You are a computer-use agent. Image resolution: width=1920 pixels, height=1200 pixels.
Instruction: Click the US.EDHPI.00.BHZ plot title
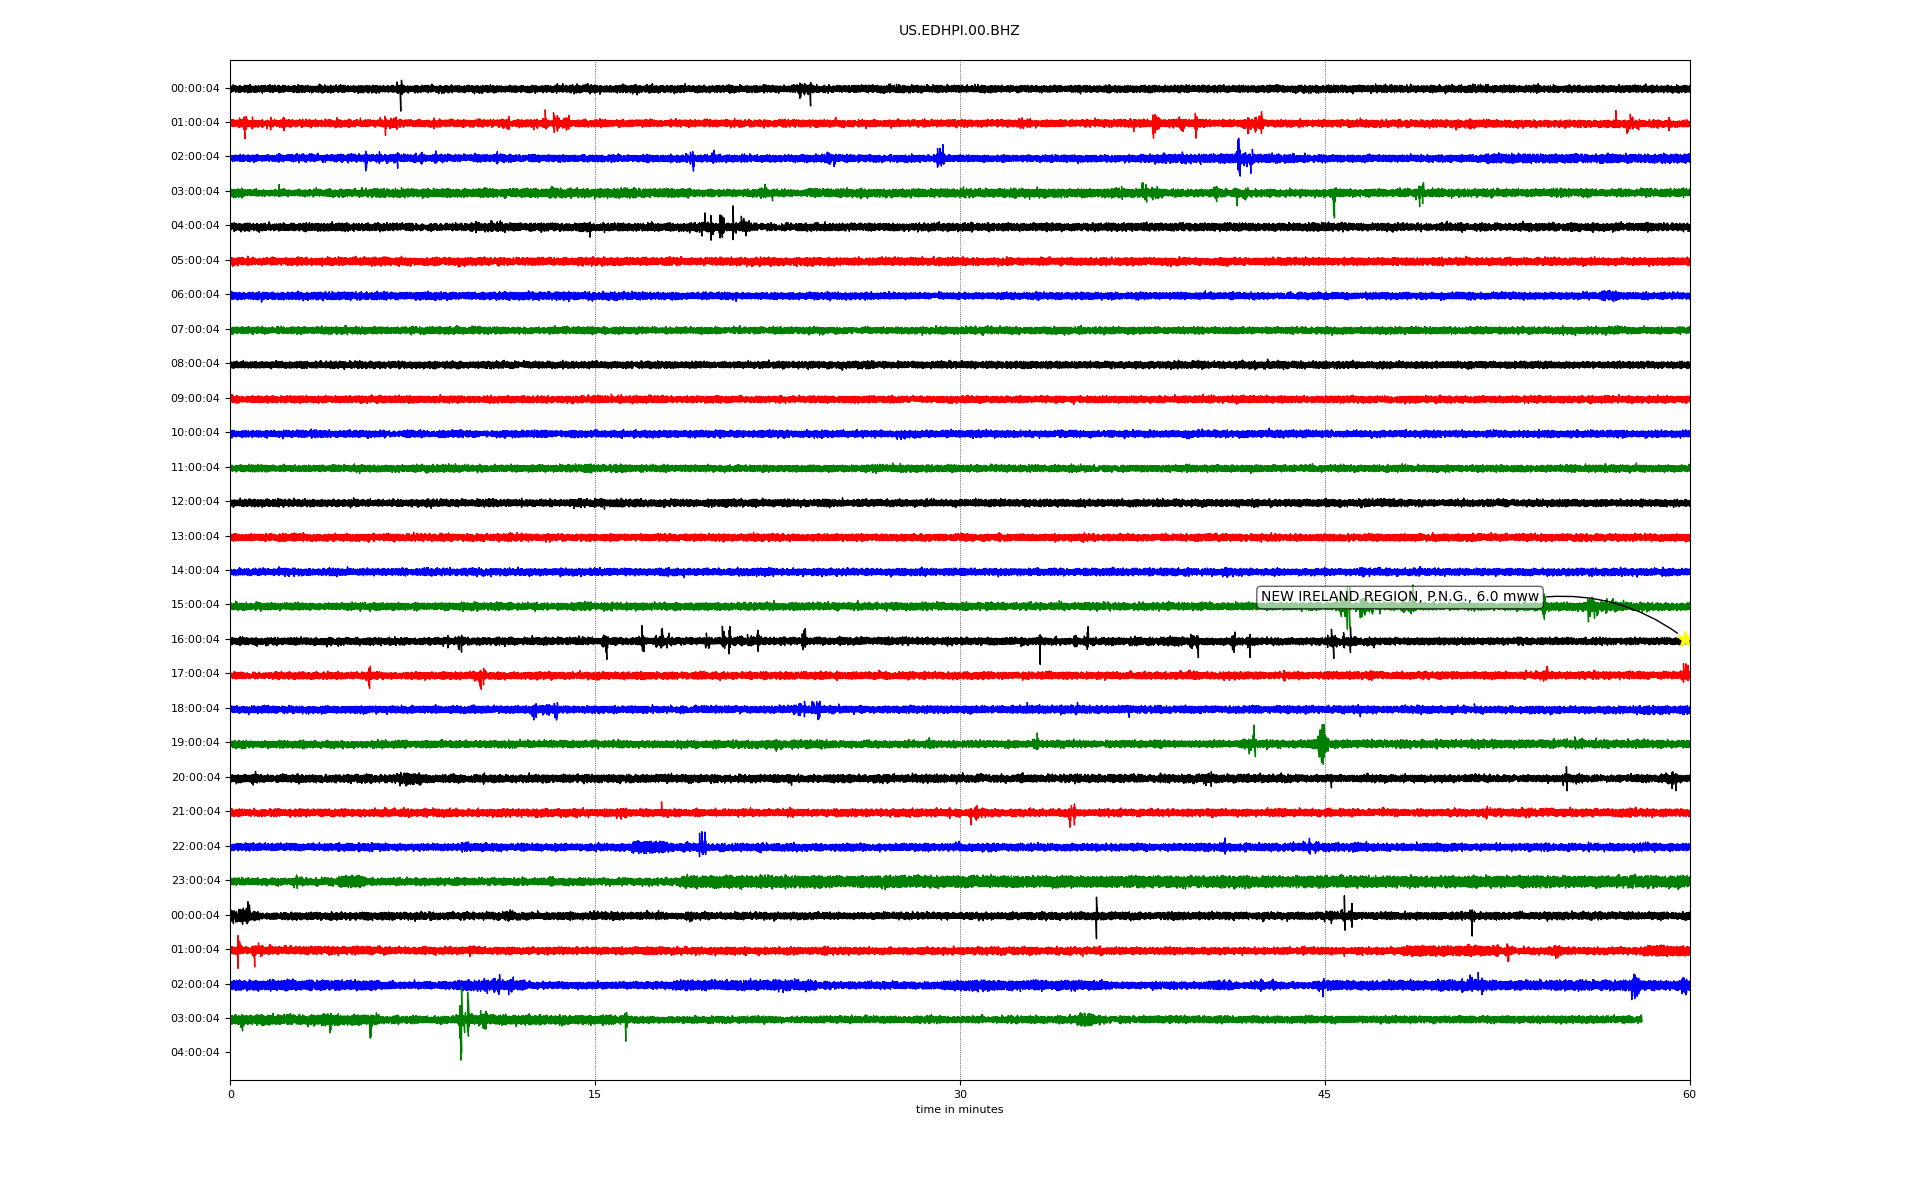point(959,31)
